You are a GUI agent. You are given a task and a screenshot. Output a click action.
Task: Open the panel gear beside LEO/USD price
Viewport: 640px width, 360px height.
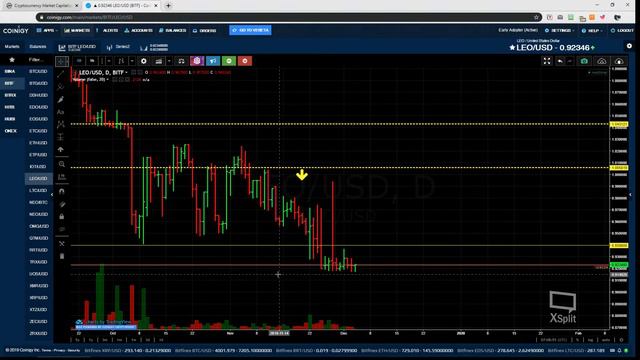[x=629, y=46]
